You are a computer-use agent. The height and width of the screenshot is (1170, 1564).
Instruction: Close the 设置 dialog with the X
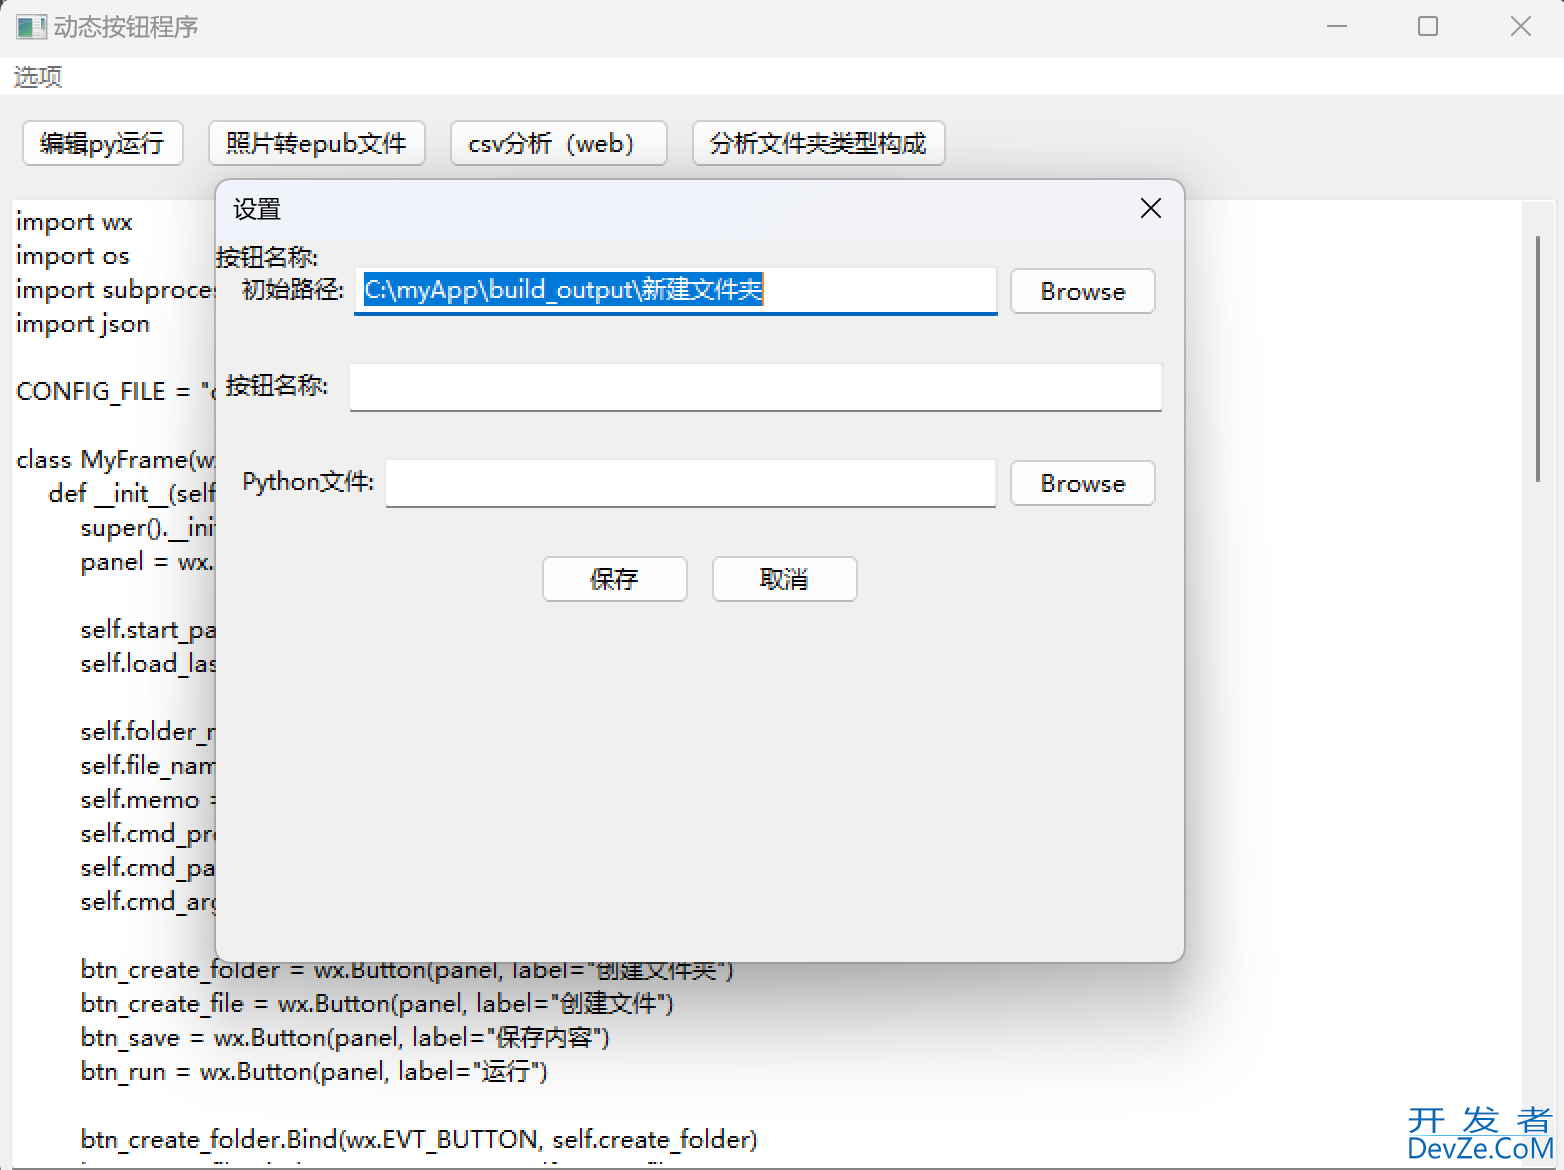(x=1150, y=208)
